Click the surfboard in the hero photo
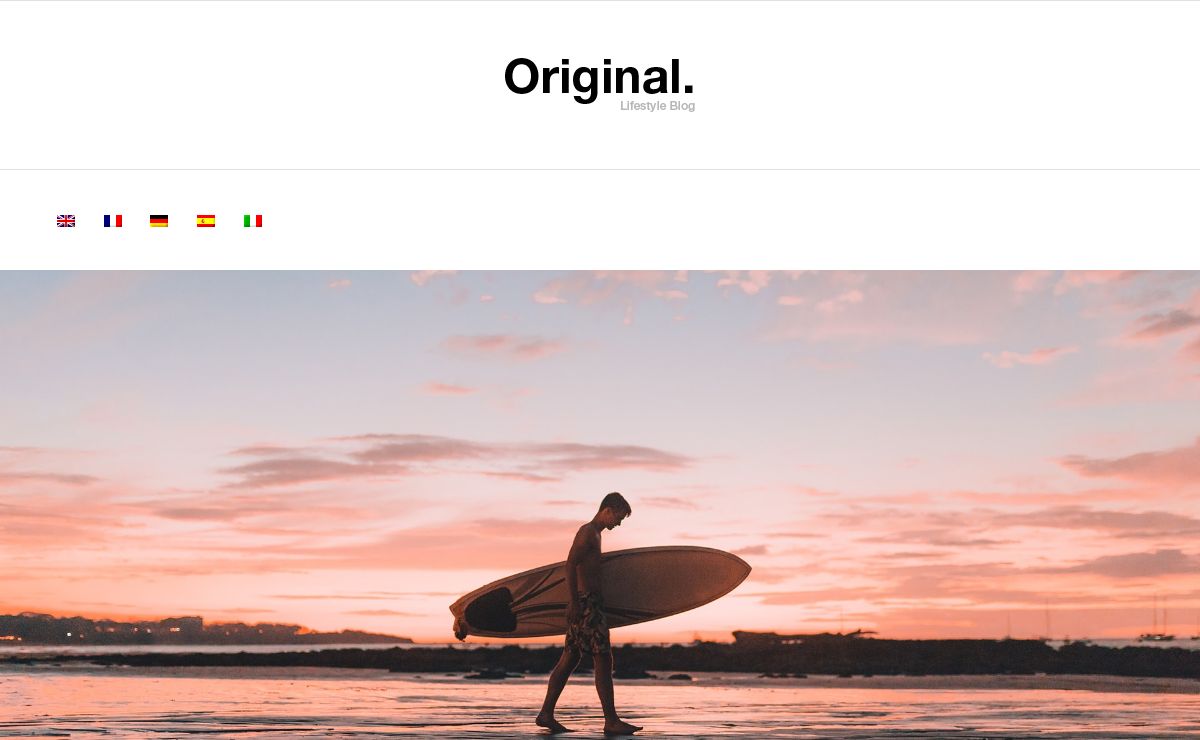Screen dimensions: 1200x740 (x=600, y=592)
